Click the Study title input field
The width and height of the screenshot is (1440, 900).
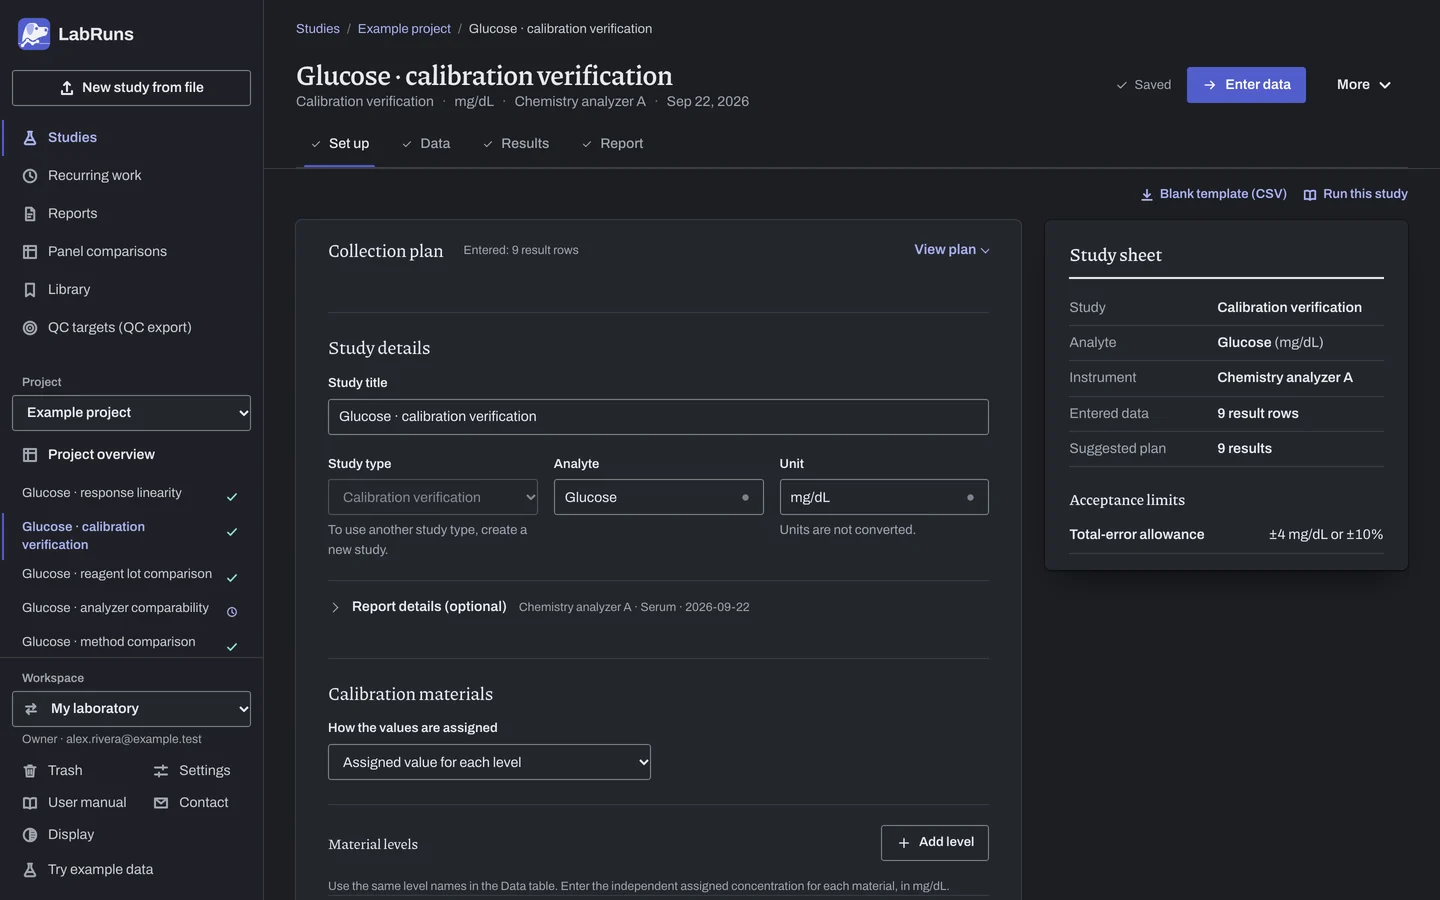coord(658,417)
